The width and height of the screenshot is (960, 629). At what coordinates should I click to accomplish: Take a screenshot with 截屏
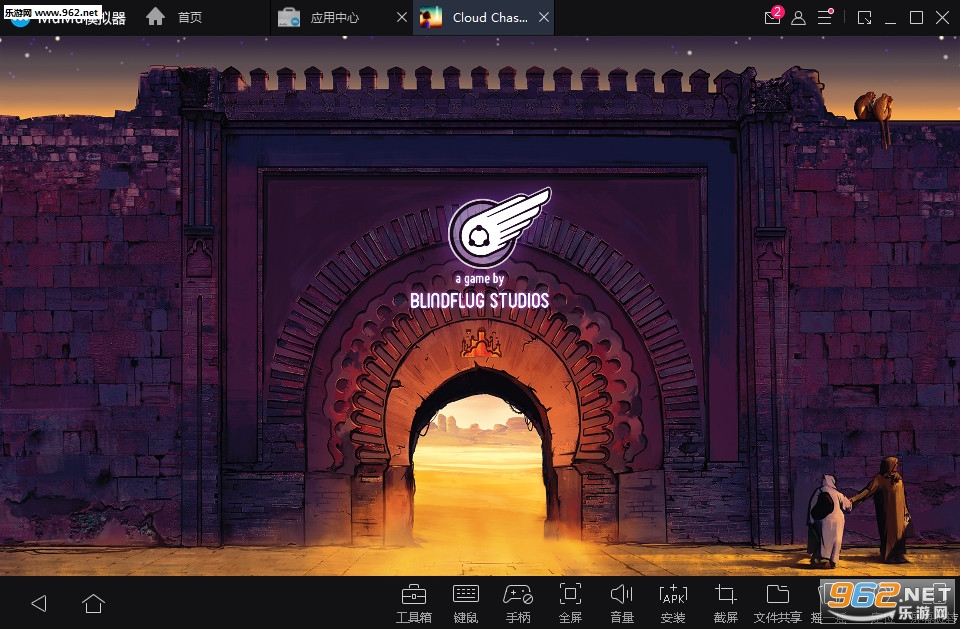tap(726, 602)
